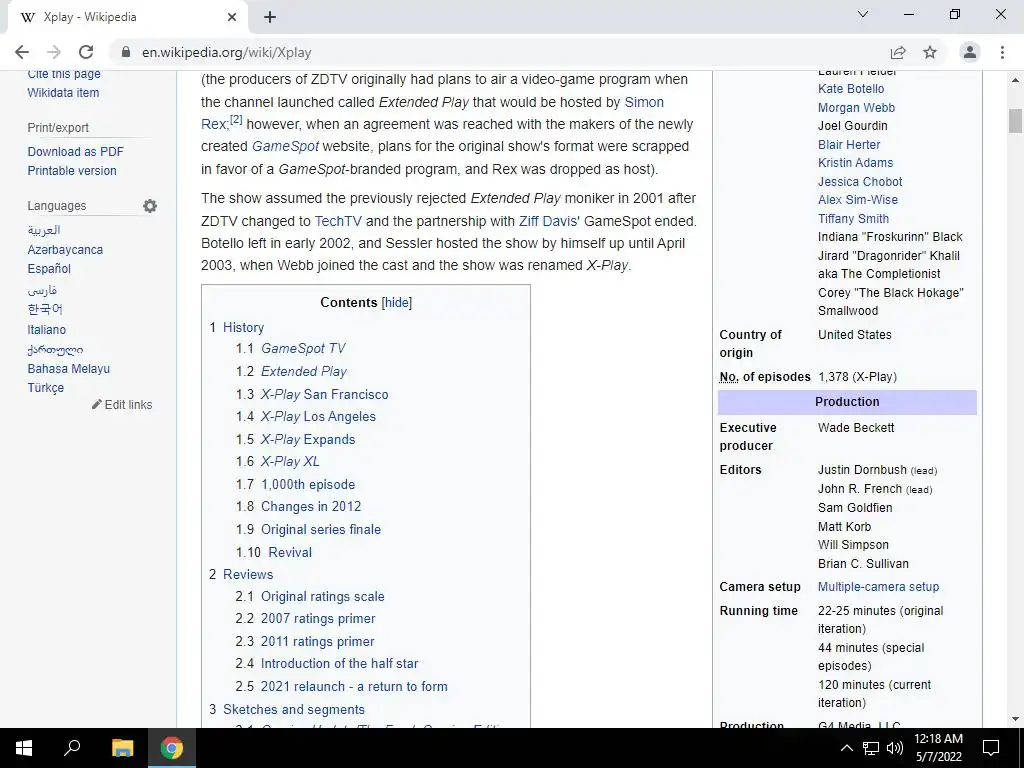
Task: Show hidden system tray icons
Action: pos(846,748)
